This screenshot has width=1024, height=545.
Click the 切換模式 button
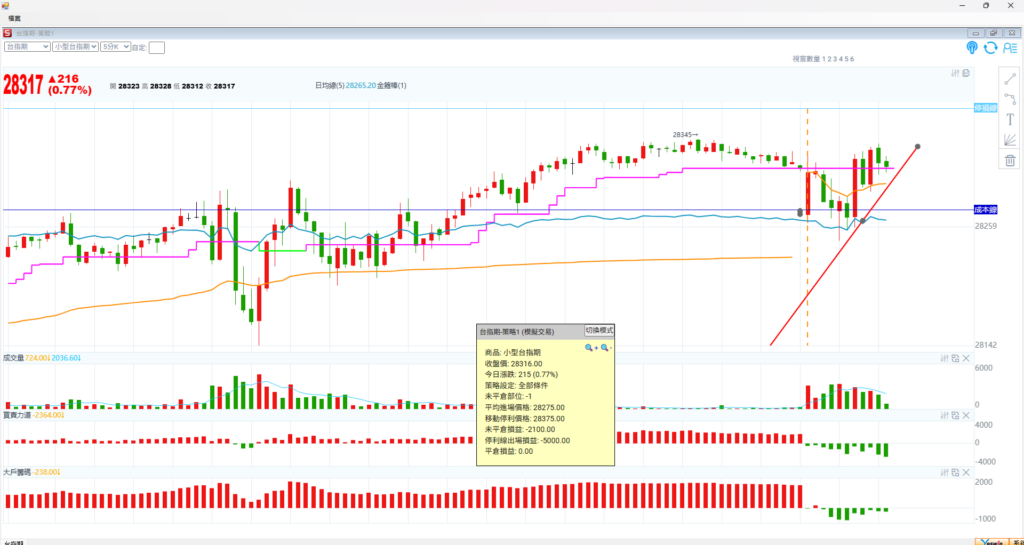pyautogui.click(x=599, y=331)
